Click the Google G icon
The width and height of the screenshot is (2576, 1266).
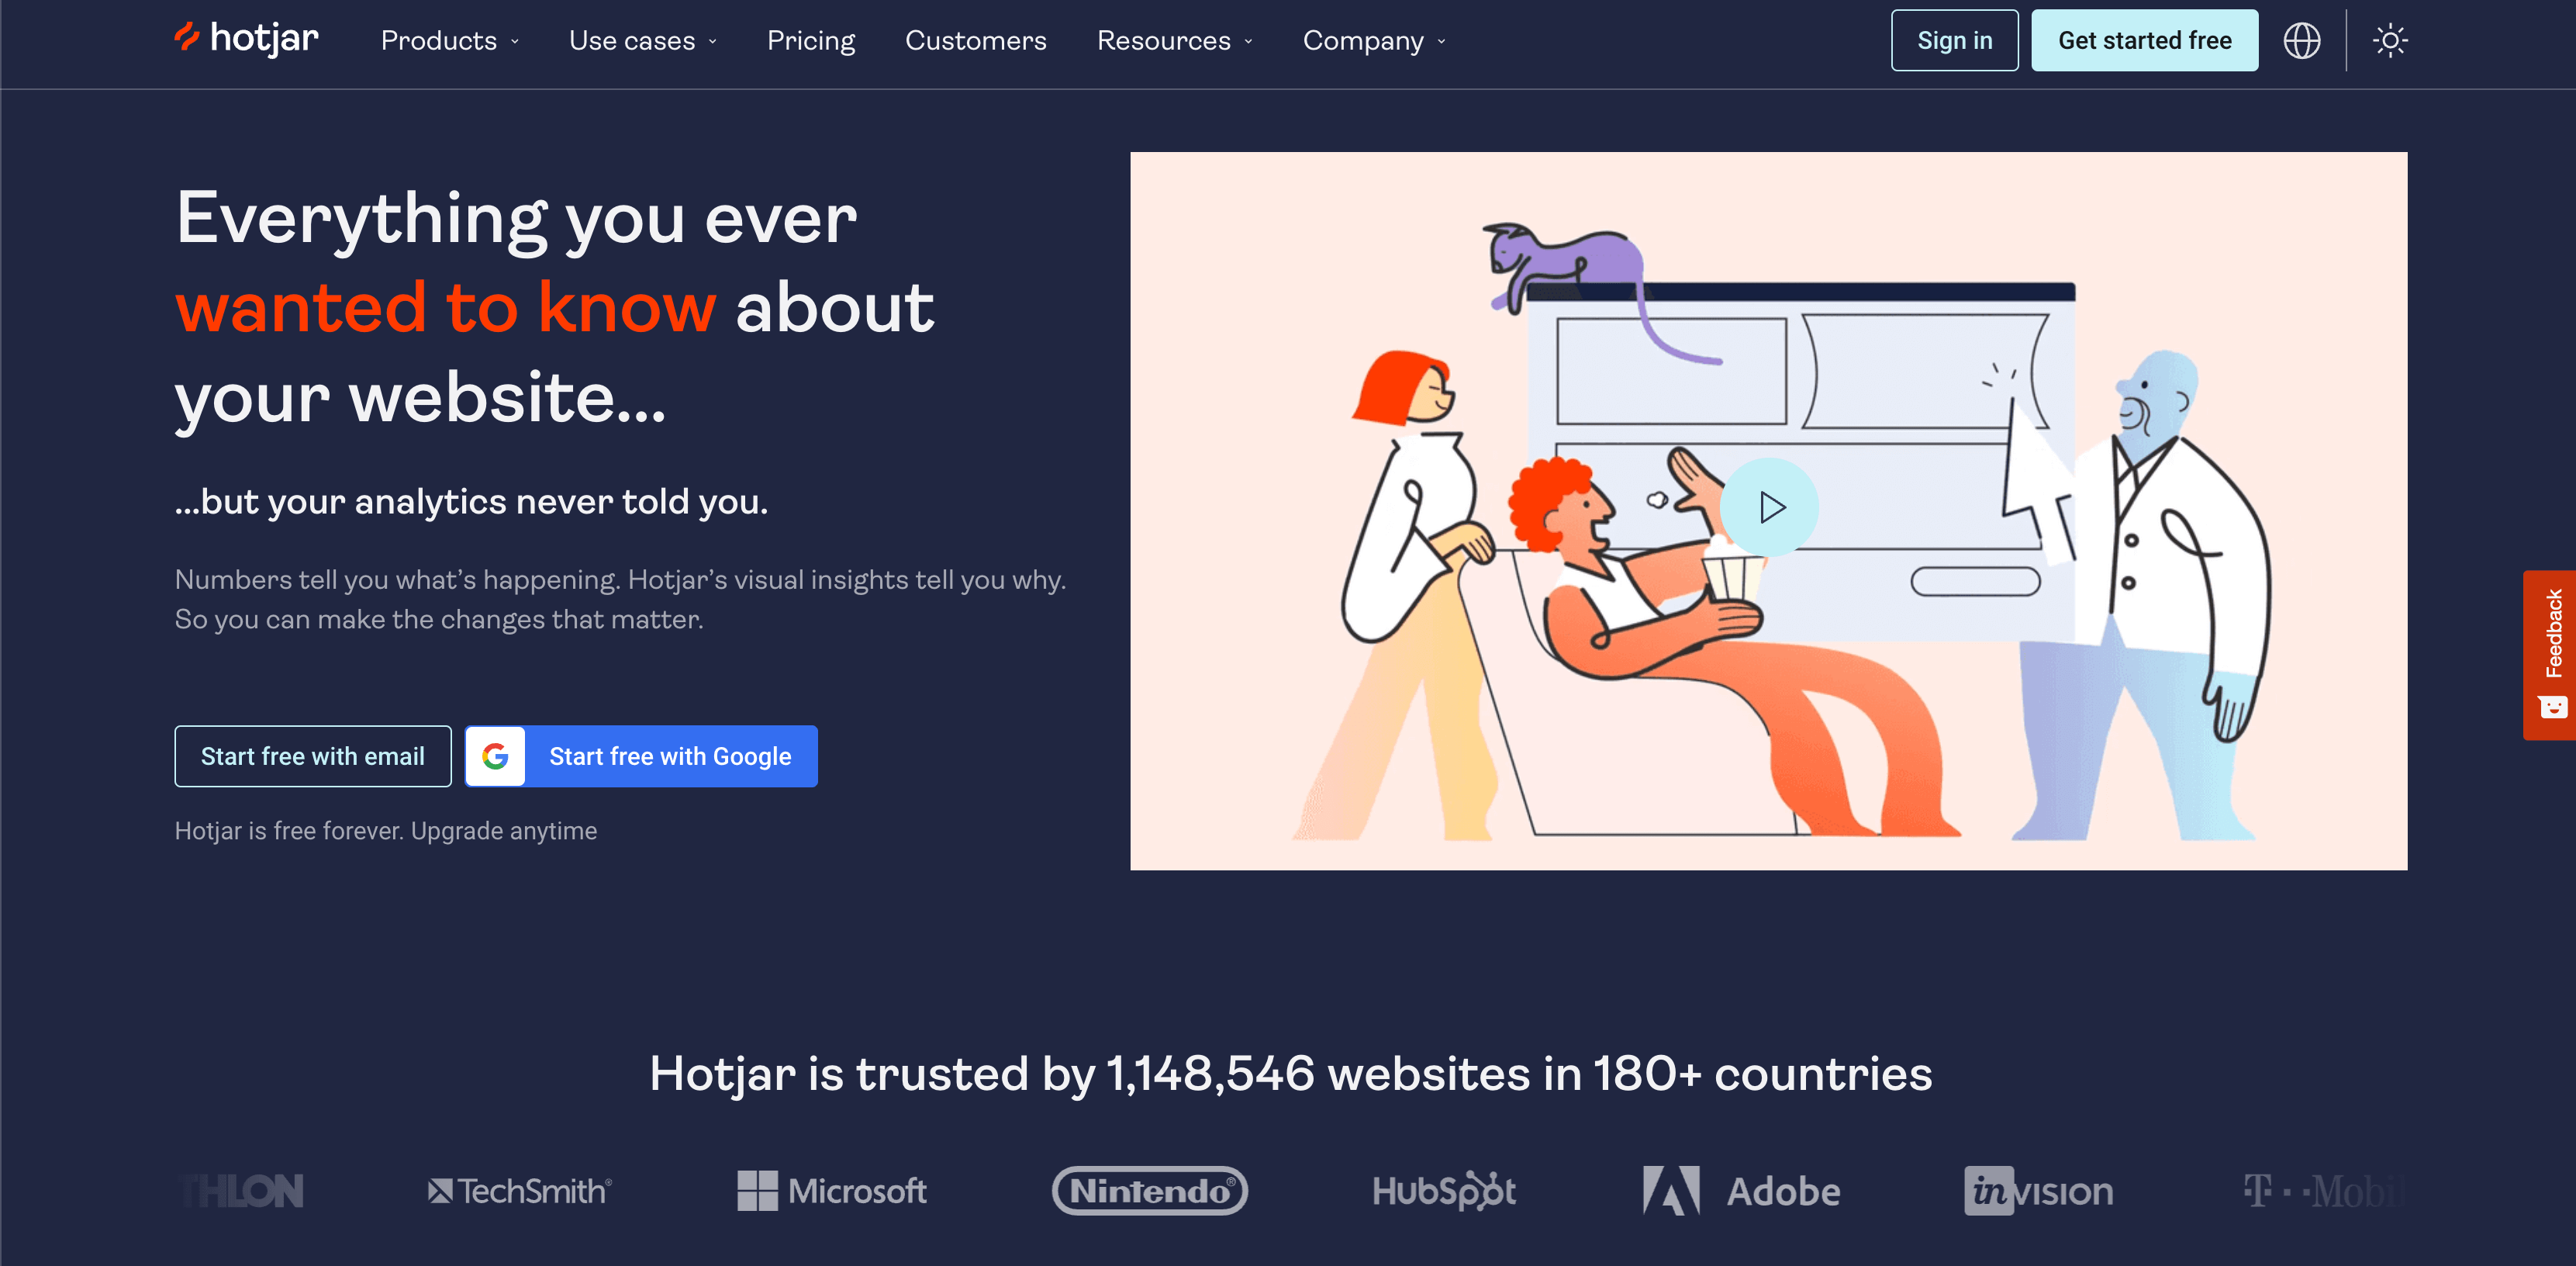(495, 756)
